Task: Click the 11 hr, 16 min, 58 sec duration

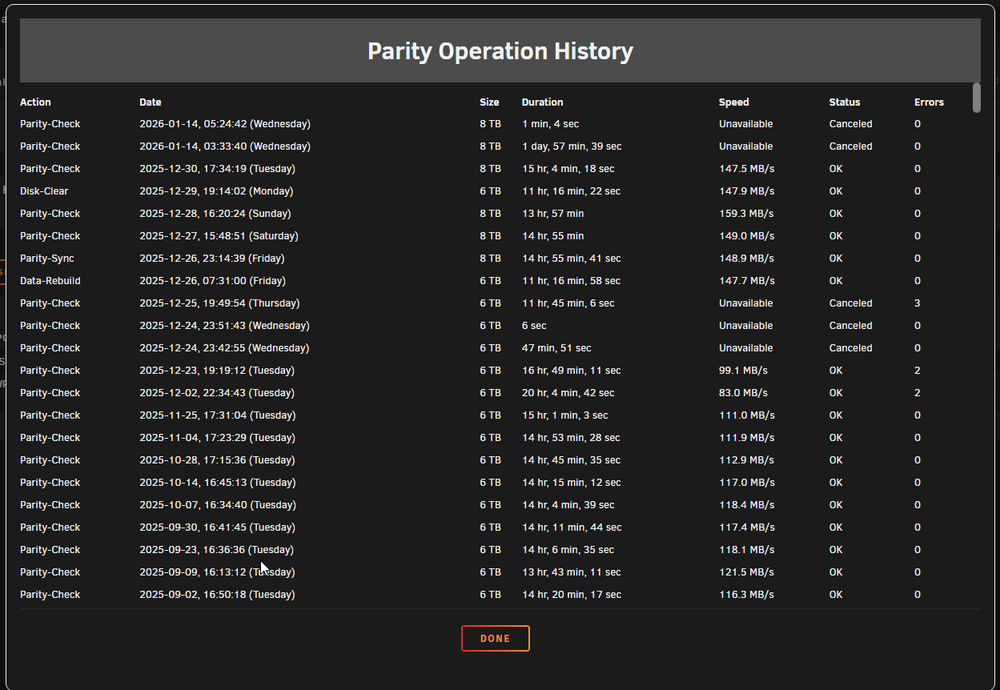Action: tap(571, 281)
